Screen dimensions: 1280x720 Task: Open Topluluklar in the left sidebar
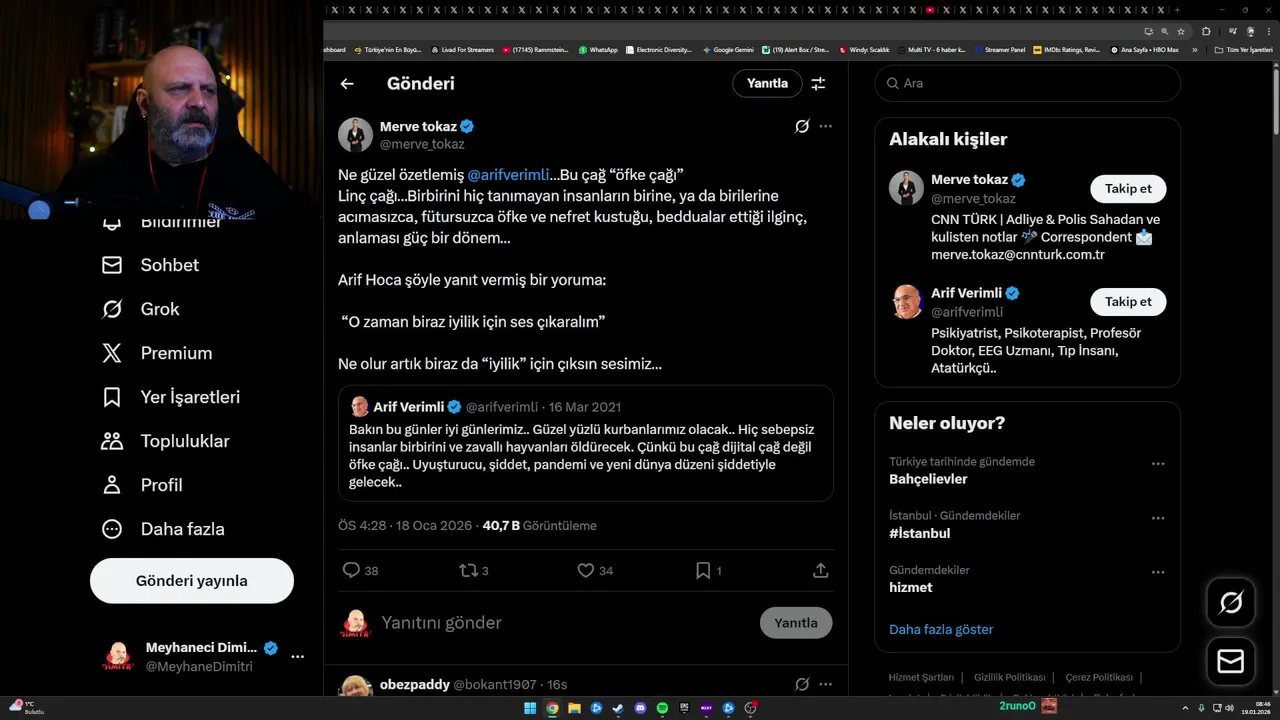165,441
